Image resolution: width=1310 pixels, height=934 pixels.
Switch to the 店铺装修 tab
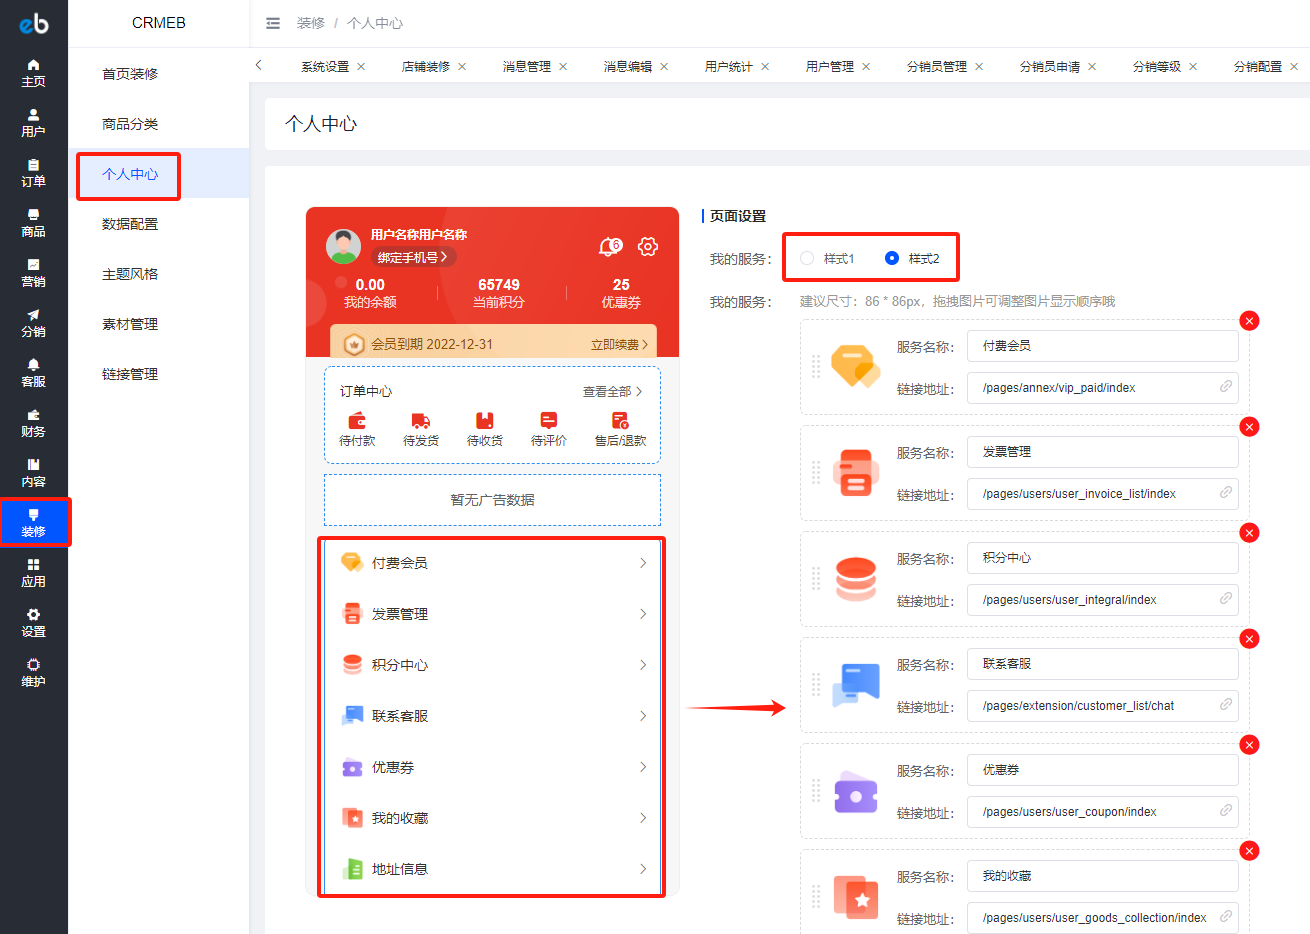click(426, 67)
